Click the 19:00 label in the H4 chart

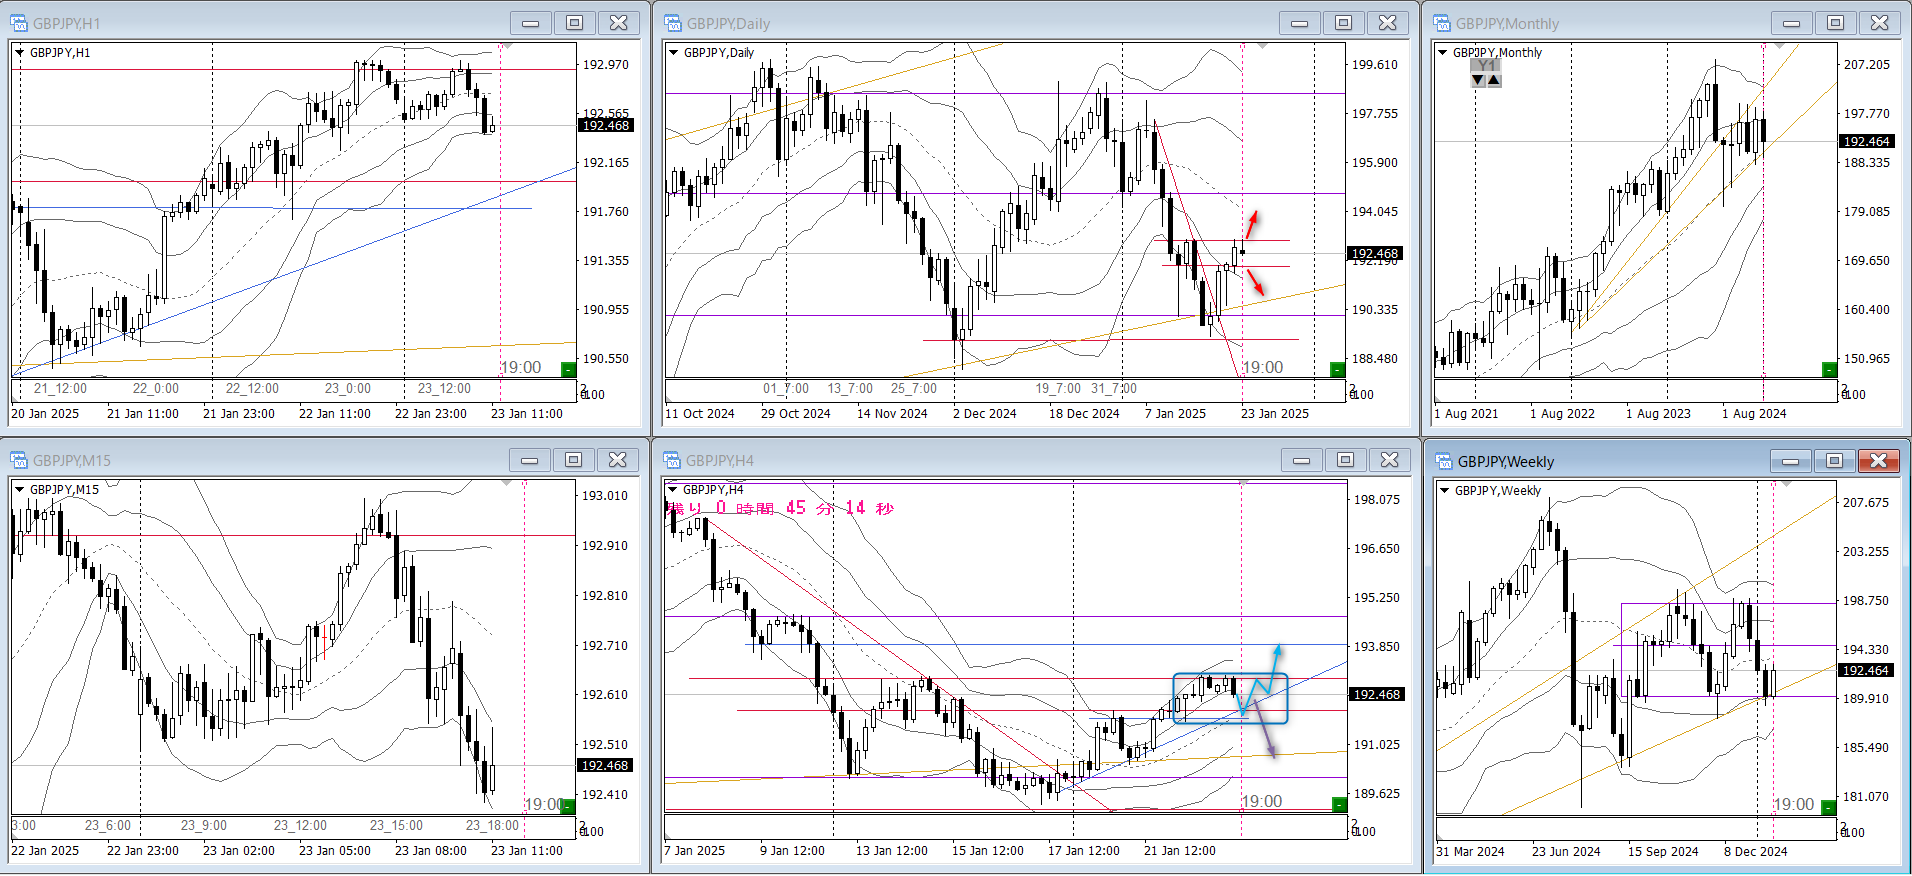[1262, 801]
